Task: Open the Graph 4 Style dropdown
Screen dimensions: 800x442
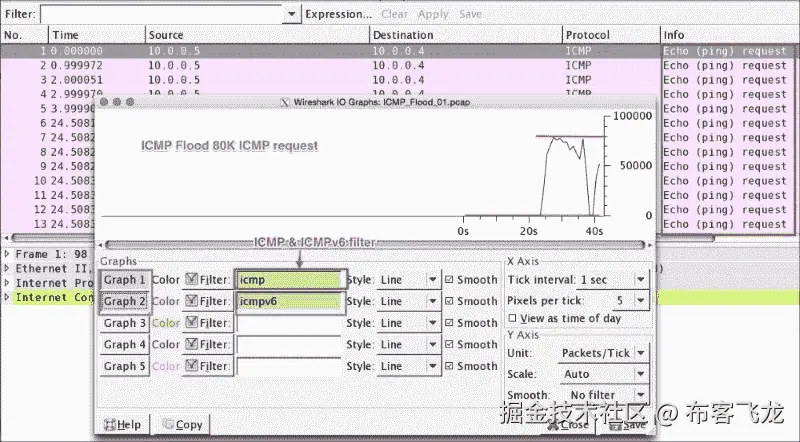Action: 409,345
